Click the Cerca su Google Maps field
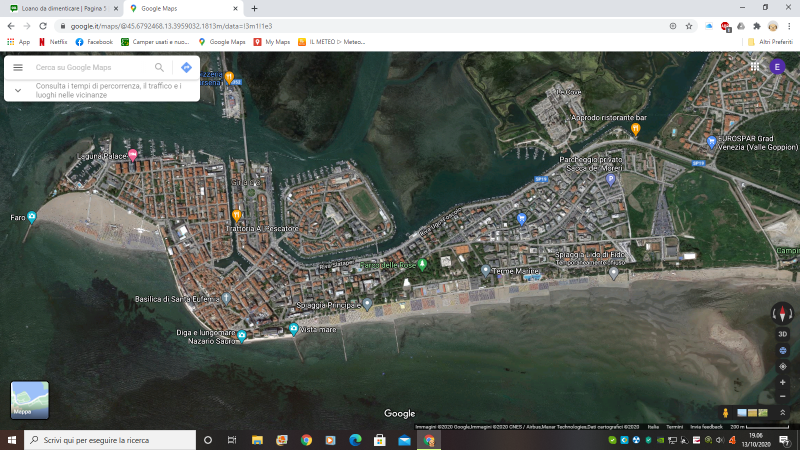This screenshot has width=800, height=450. [x=90, y=67]
